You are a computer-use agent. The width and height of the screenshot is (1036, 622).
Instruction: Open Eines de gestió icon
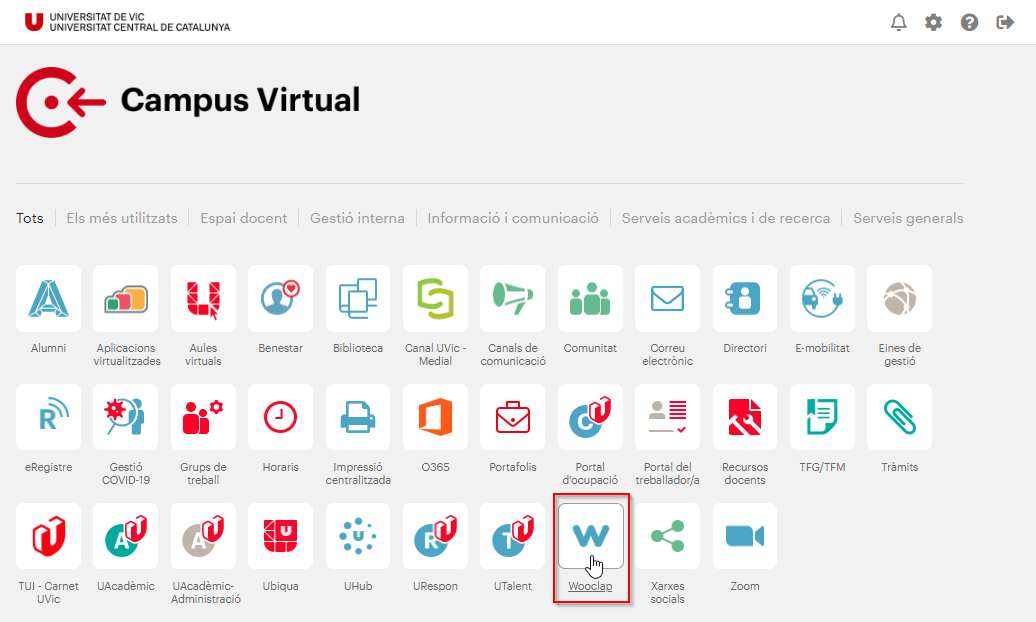tap(899, 299)
